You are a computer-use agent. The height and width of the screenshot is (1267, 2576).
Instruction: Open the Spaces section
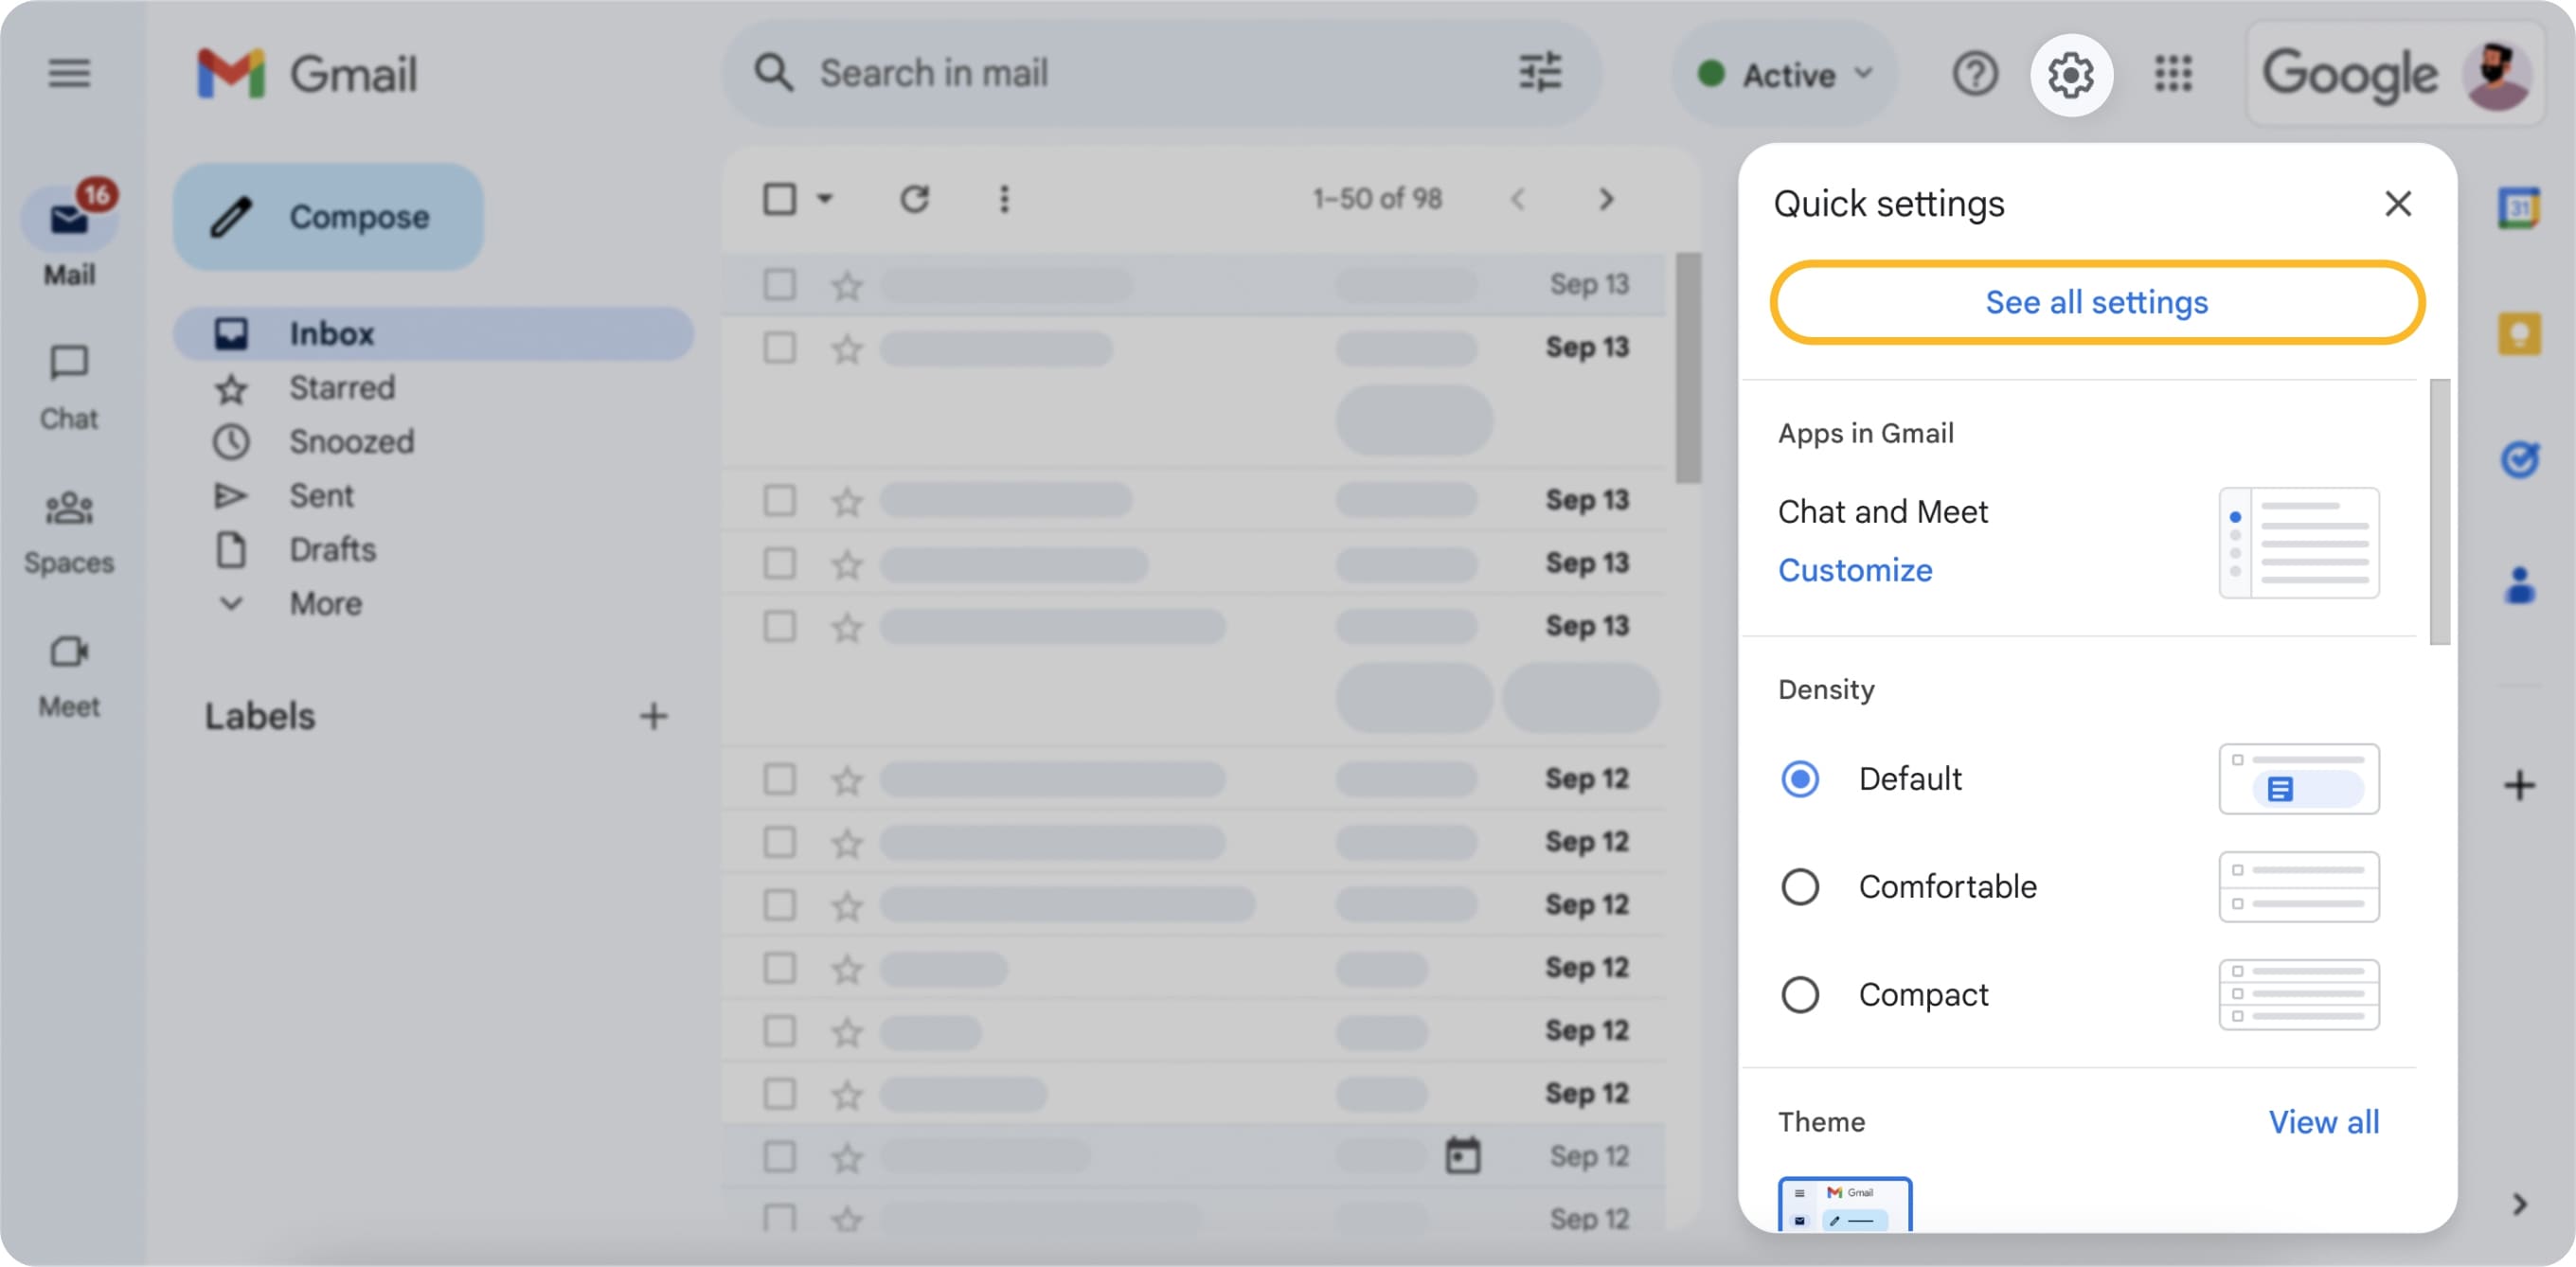(68, 530)
